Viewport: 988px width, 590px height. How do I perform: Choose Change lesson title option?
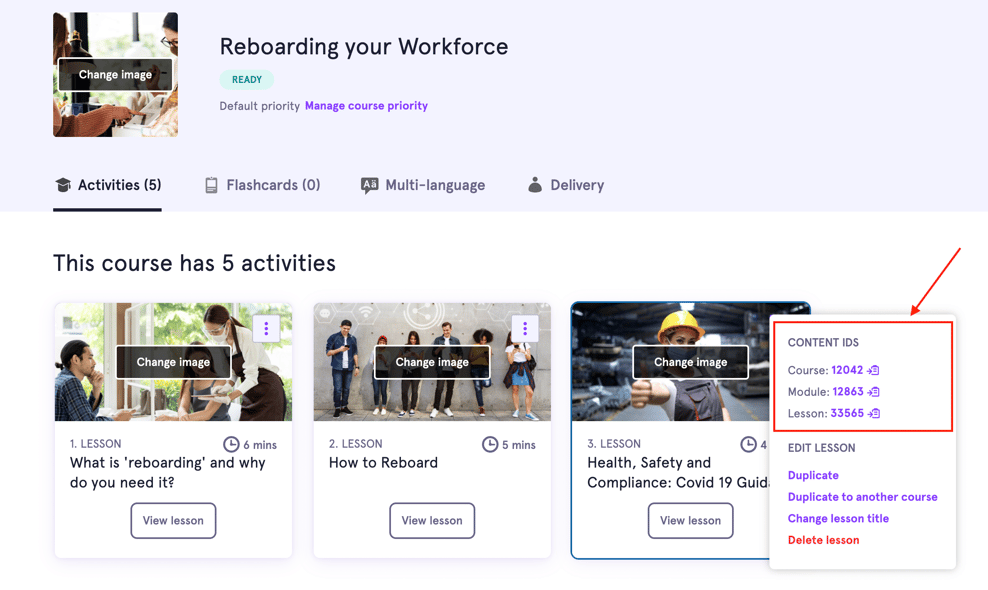[838, 518]
